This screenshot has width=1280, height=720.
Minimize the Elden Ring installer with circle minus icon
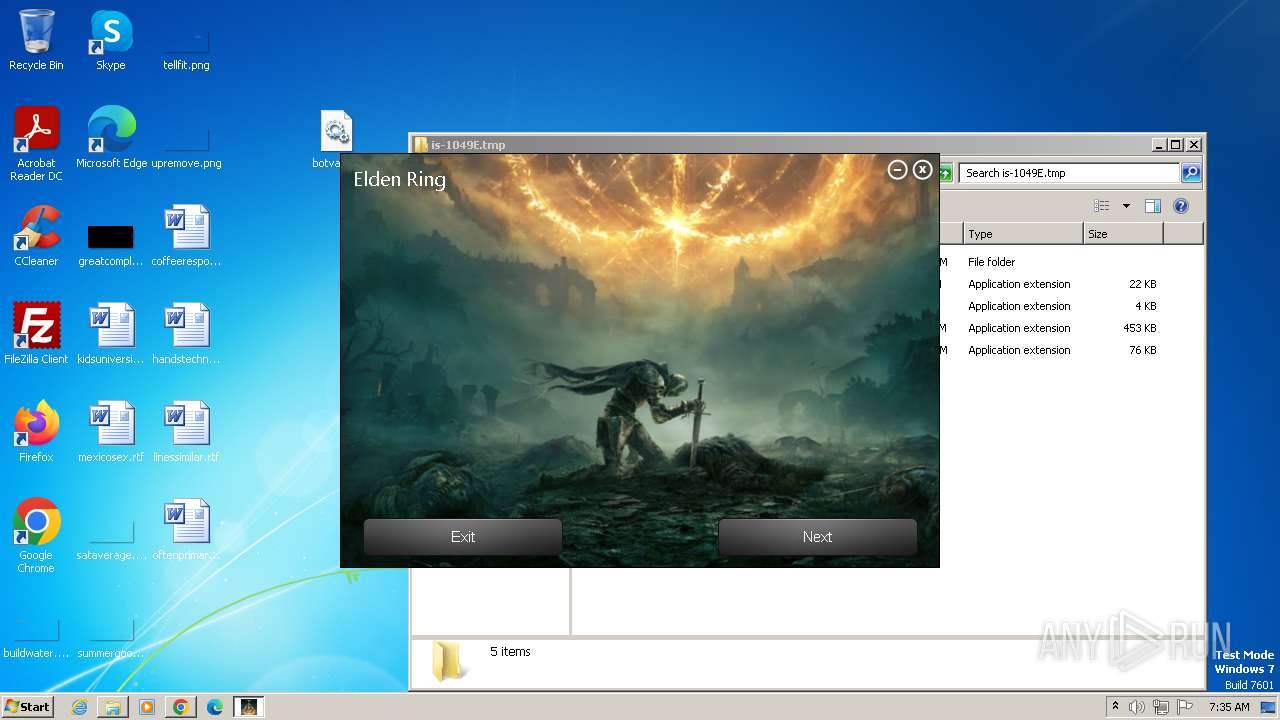897,170
